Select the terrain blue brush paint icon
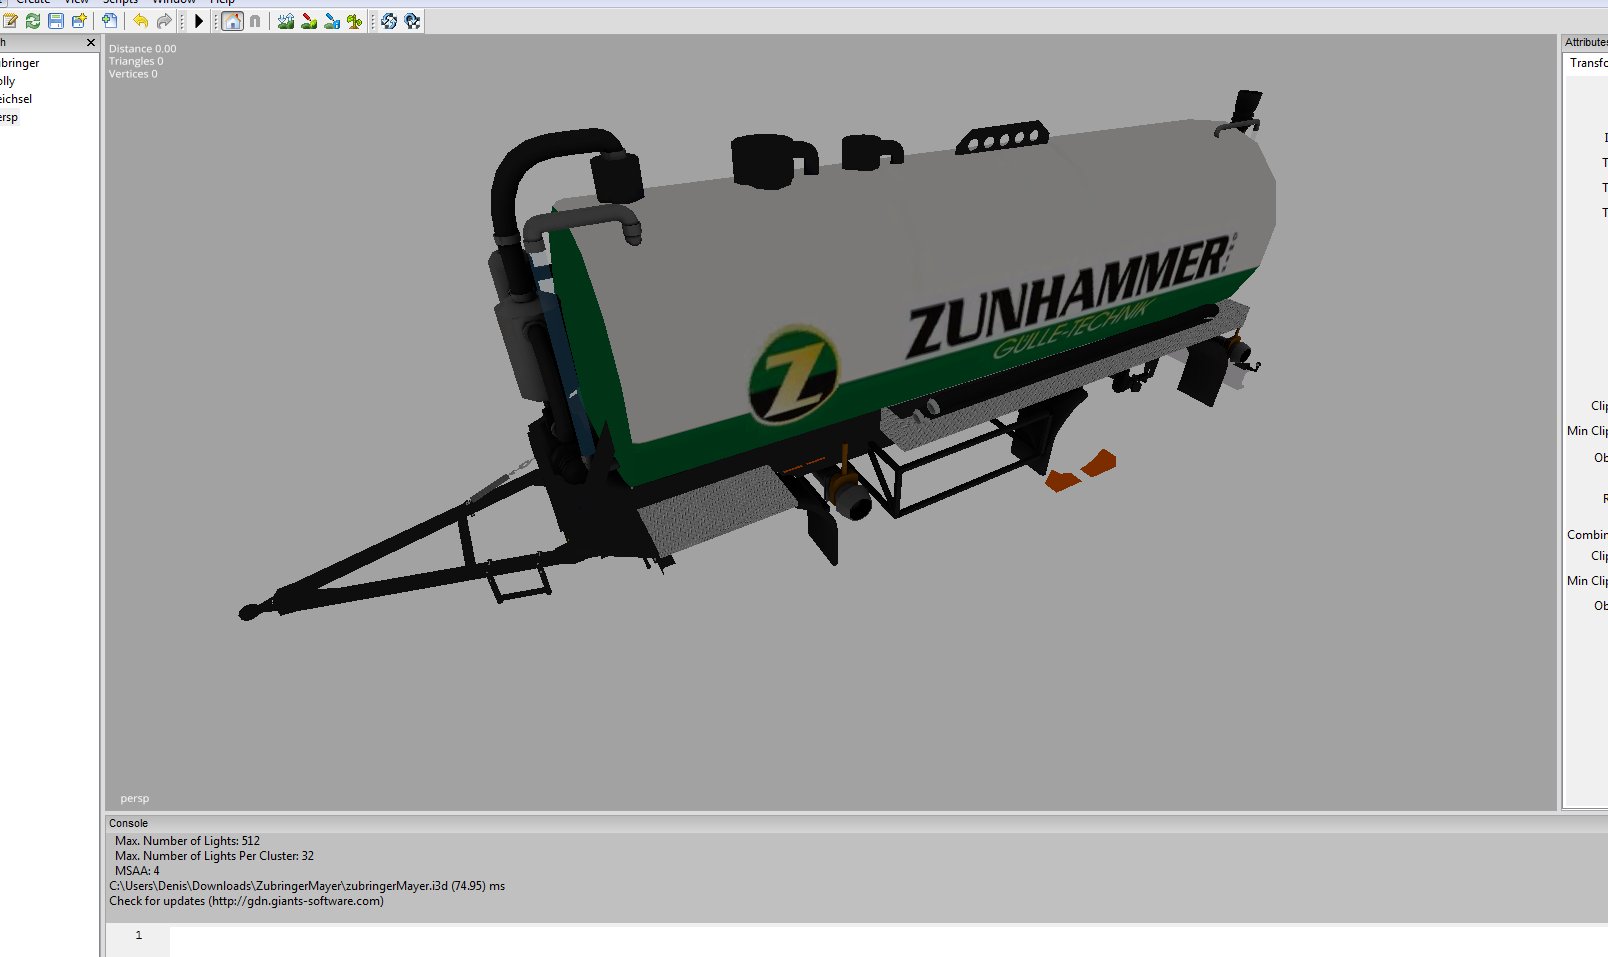Screen dimensions: 1608x957 pos(332,21)
